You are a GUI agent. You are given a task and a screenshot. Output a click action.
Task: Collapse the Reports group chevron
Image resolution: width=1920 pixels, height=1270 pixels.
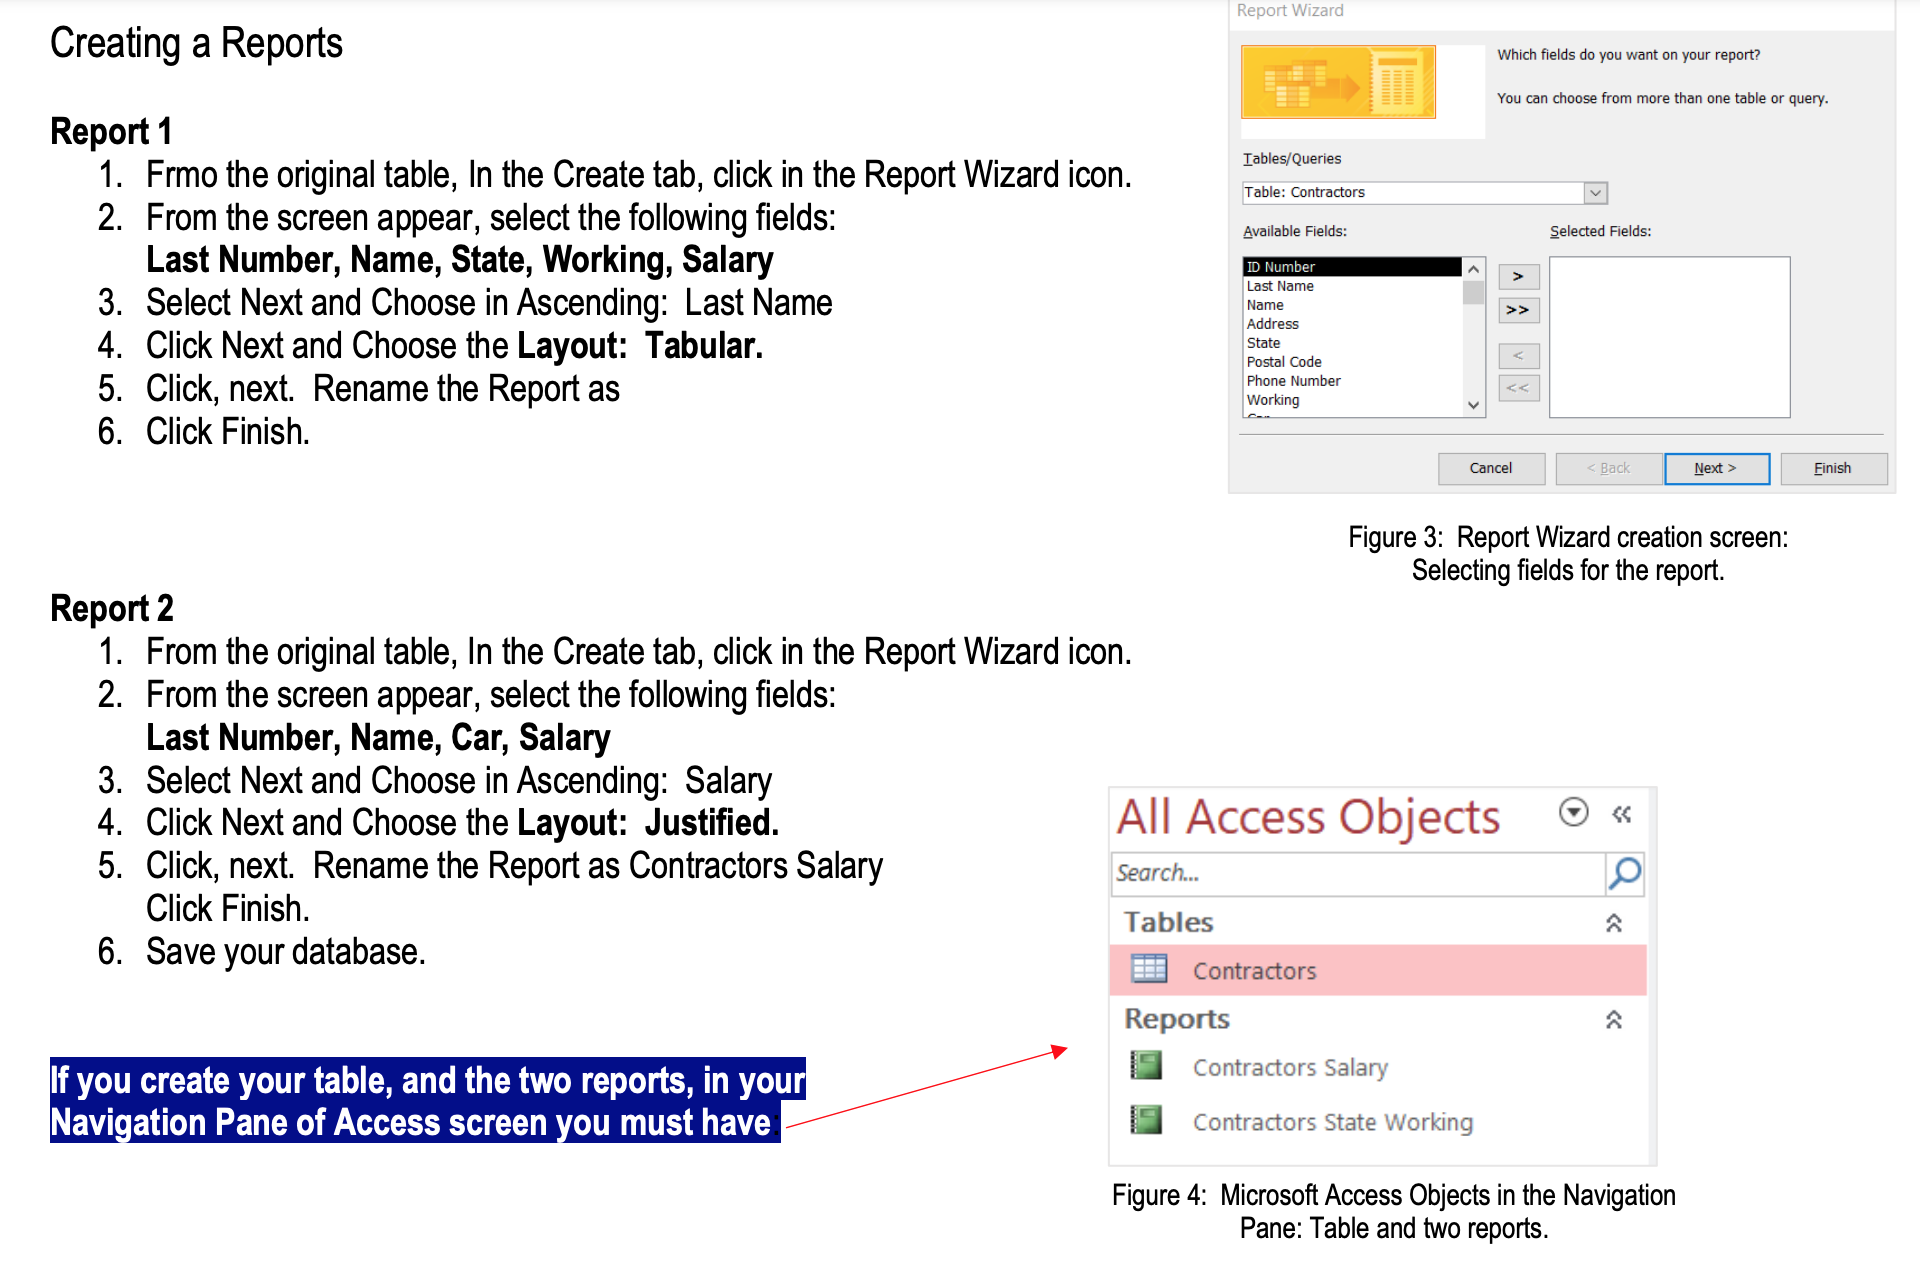pyautogui.click(x=1616, y=1018)
